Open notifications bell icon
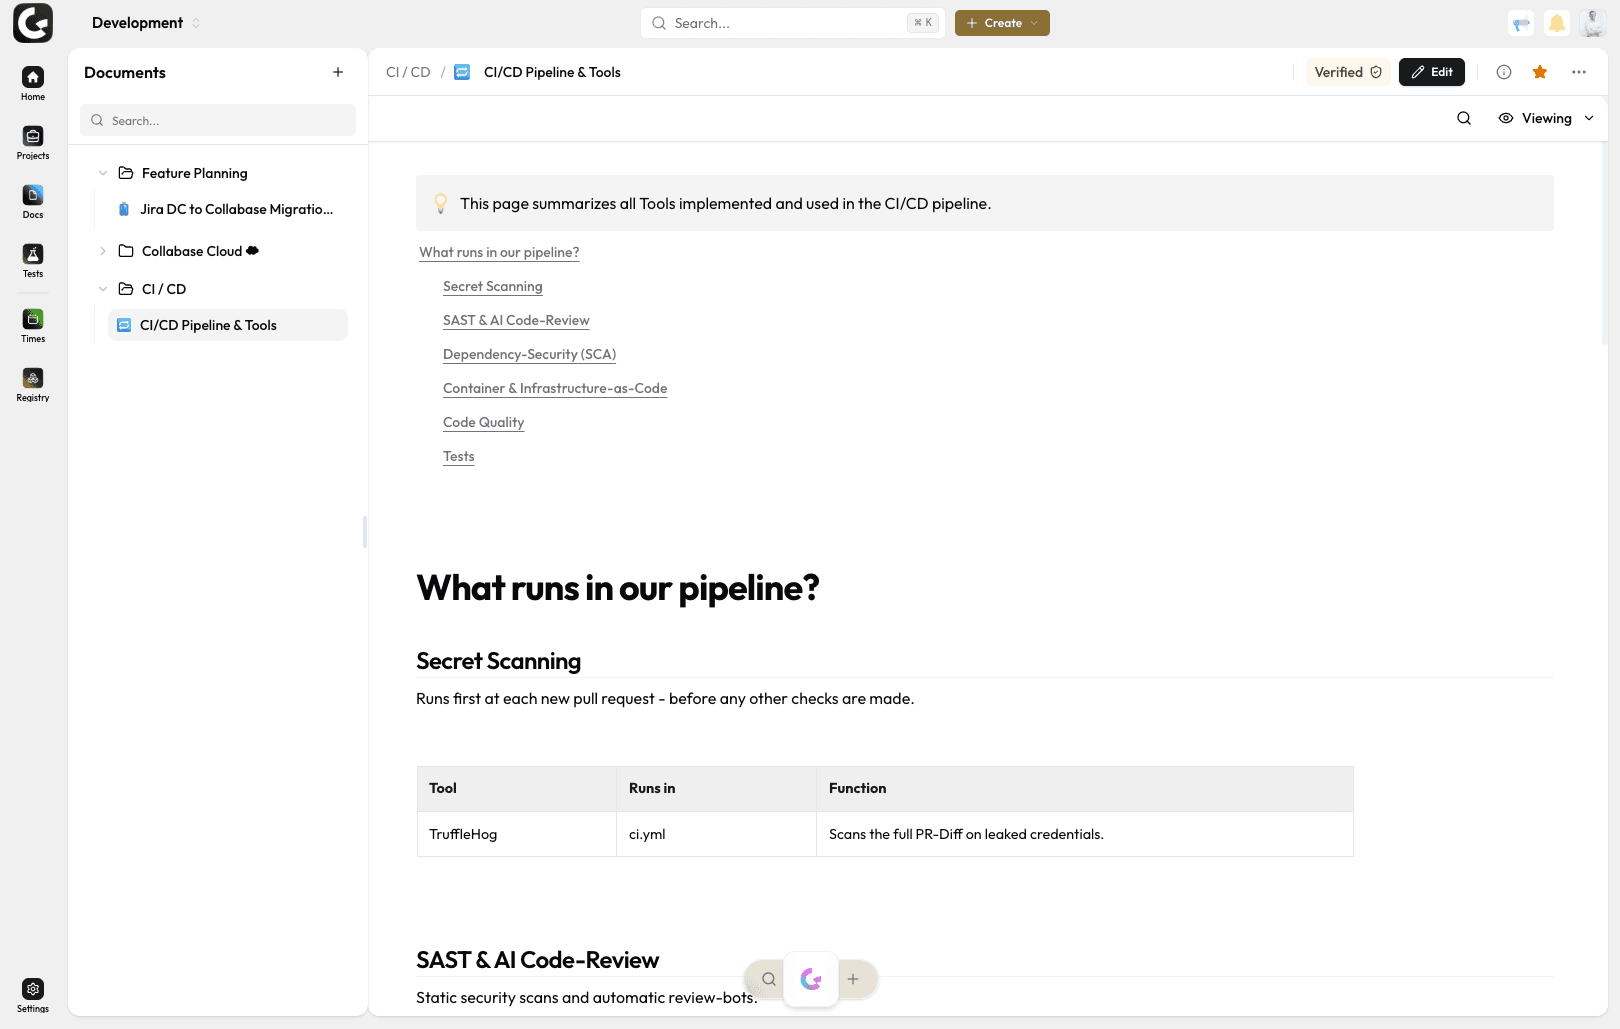The height and width of the screenshot is (1029, 1620). coord(1557,23)
